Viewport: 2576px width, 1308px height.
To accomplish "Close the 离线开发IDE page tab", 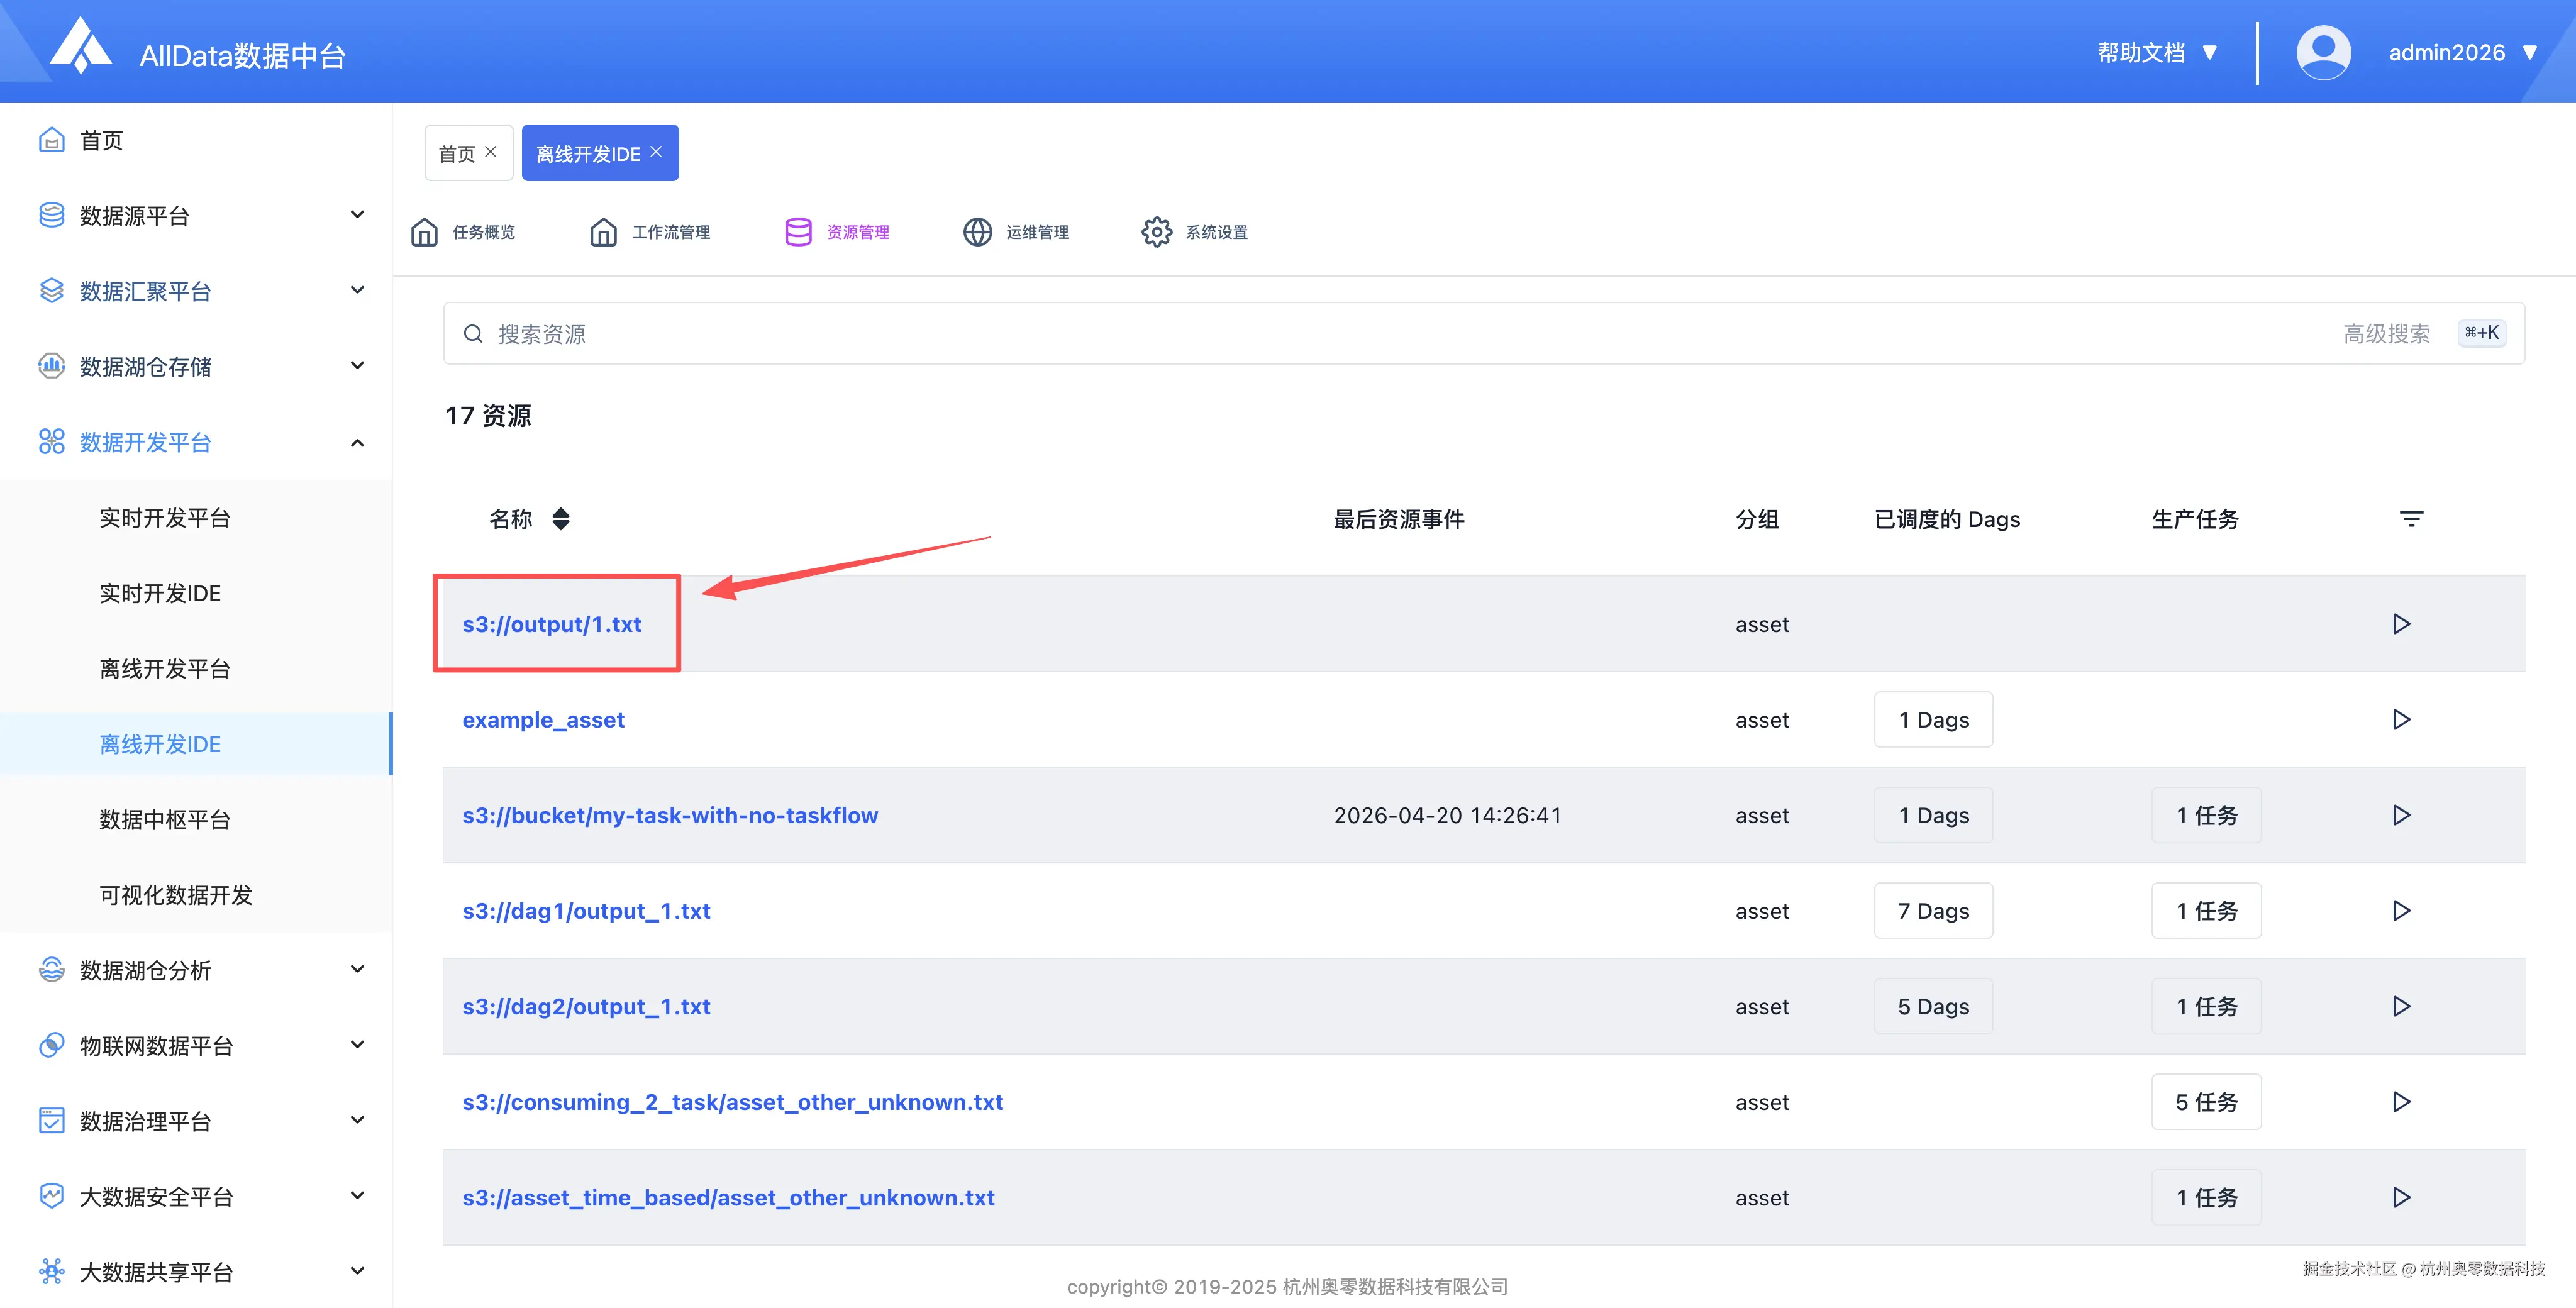I will pyautogui.click(x=656, y=152).
